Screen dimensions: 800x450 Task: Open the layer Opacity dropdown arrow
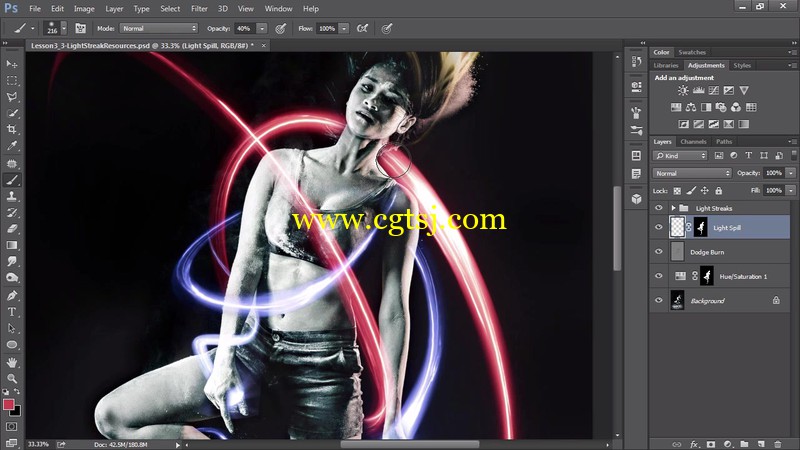point(791,173)
